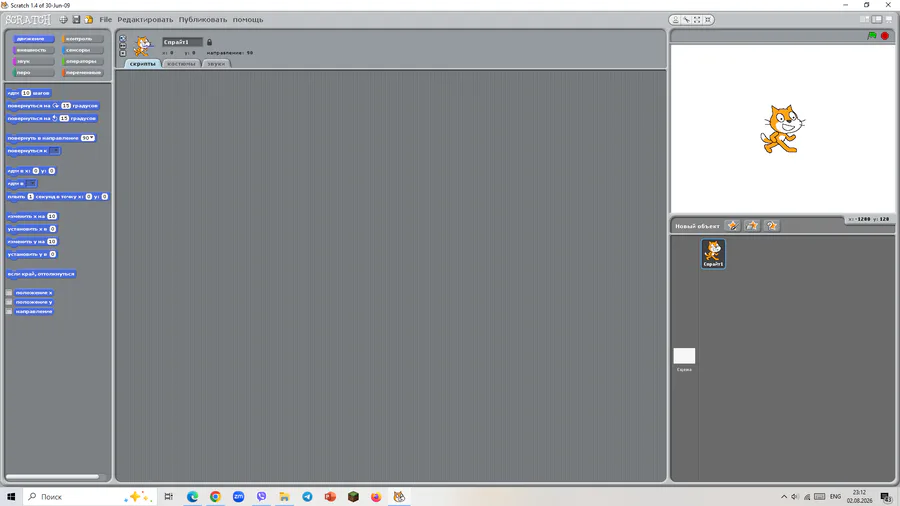Select the shrink sprite tool
This screenshot has width=900, height=506.
point(708,20)
